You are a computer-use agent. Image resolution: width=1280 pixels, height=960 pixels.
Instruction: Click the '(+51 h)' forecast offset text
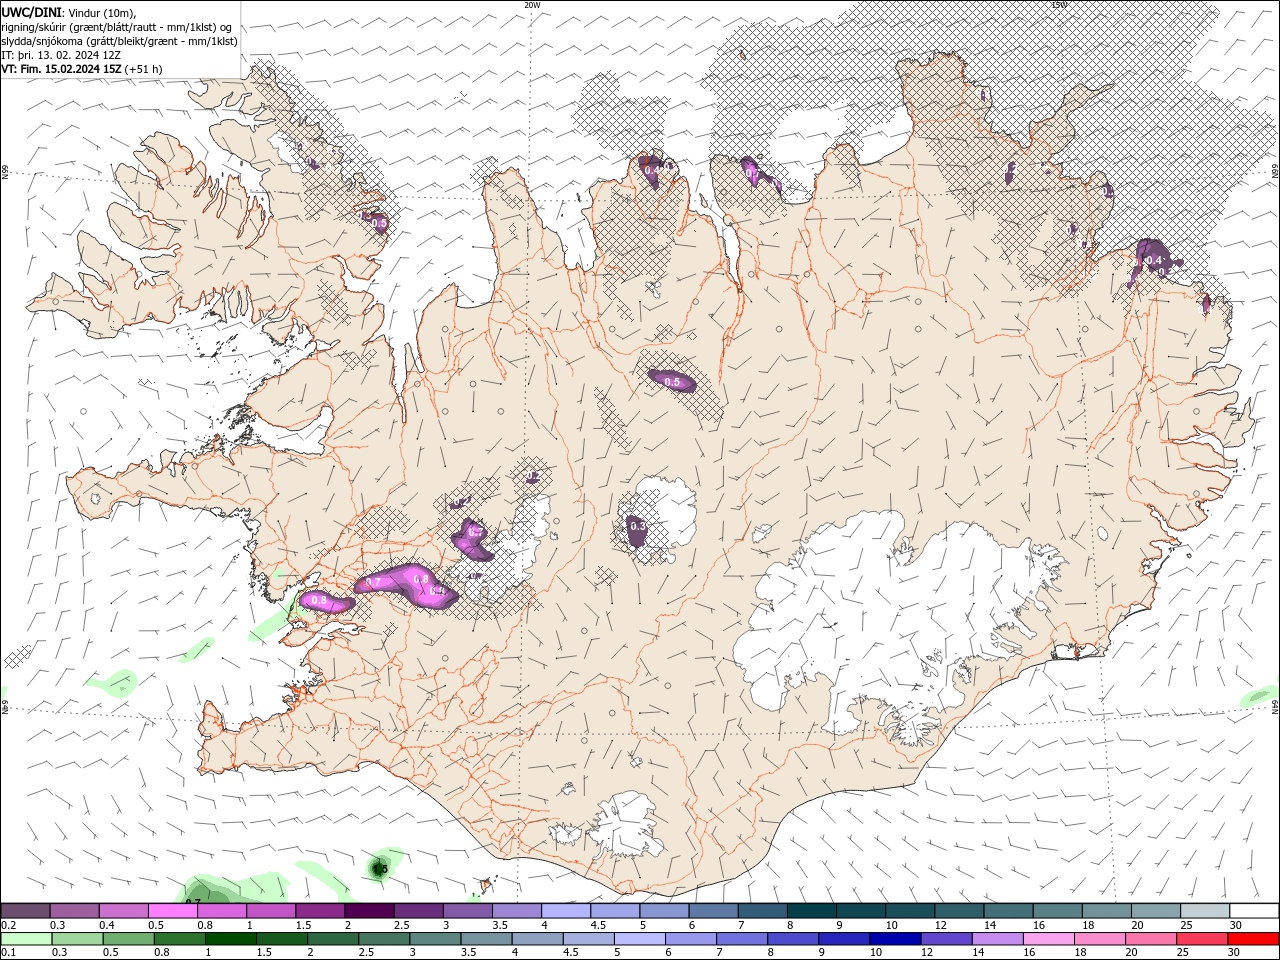coord(144,69)
